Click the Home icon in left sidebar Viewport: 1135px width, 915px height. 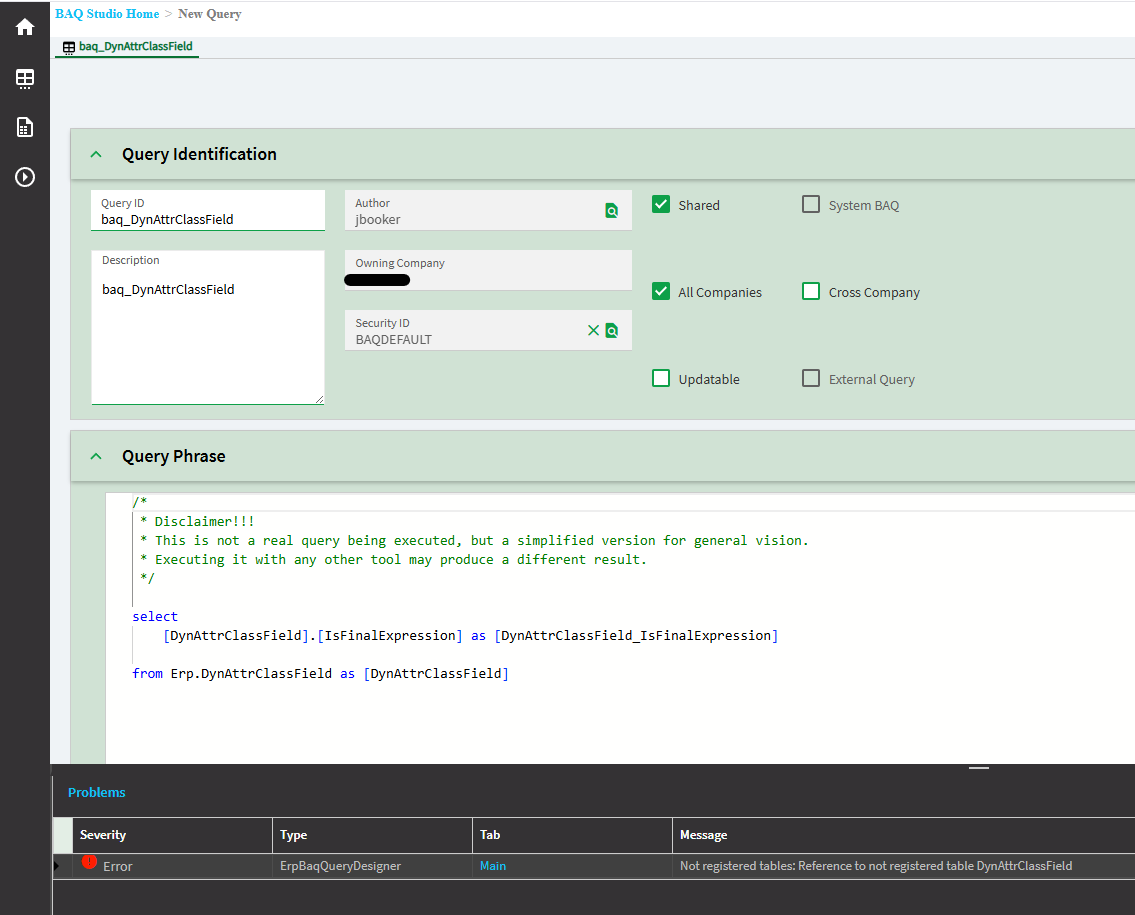(x=25, y=27)
